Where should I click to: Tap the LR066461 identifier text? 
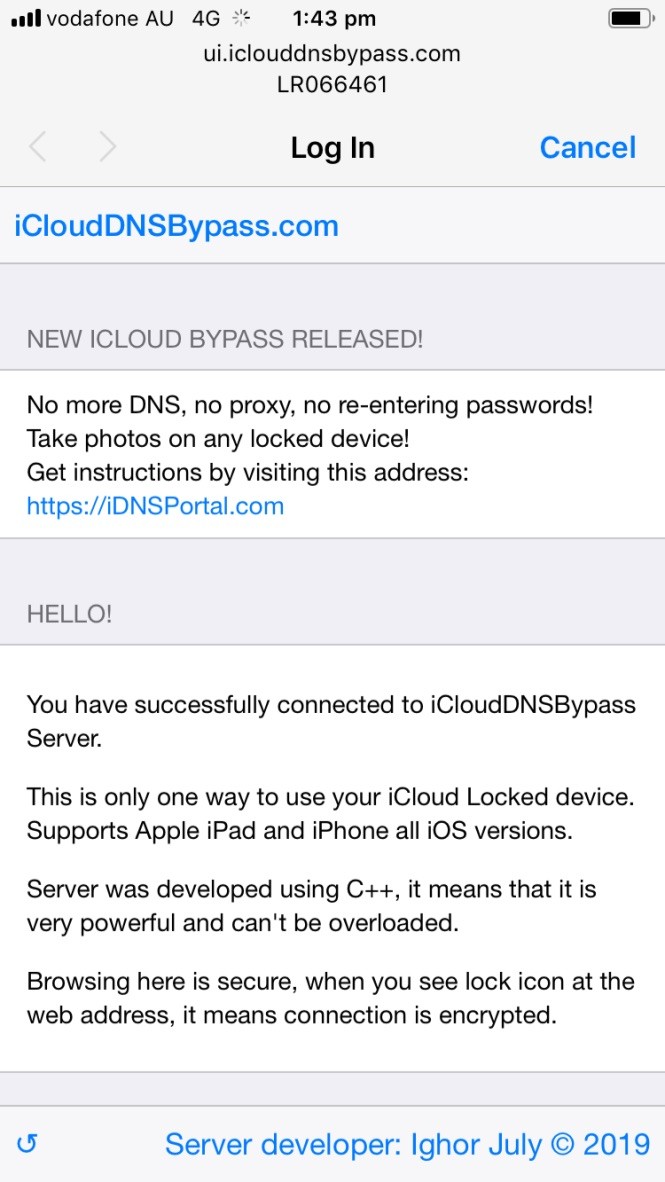coord(332,85)
